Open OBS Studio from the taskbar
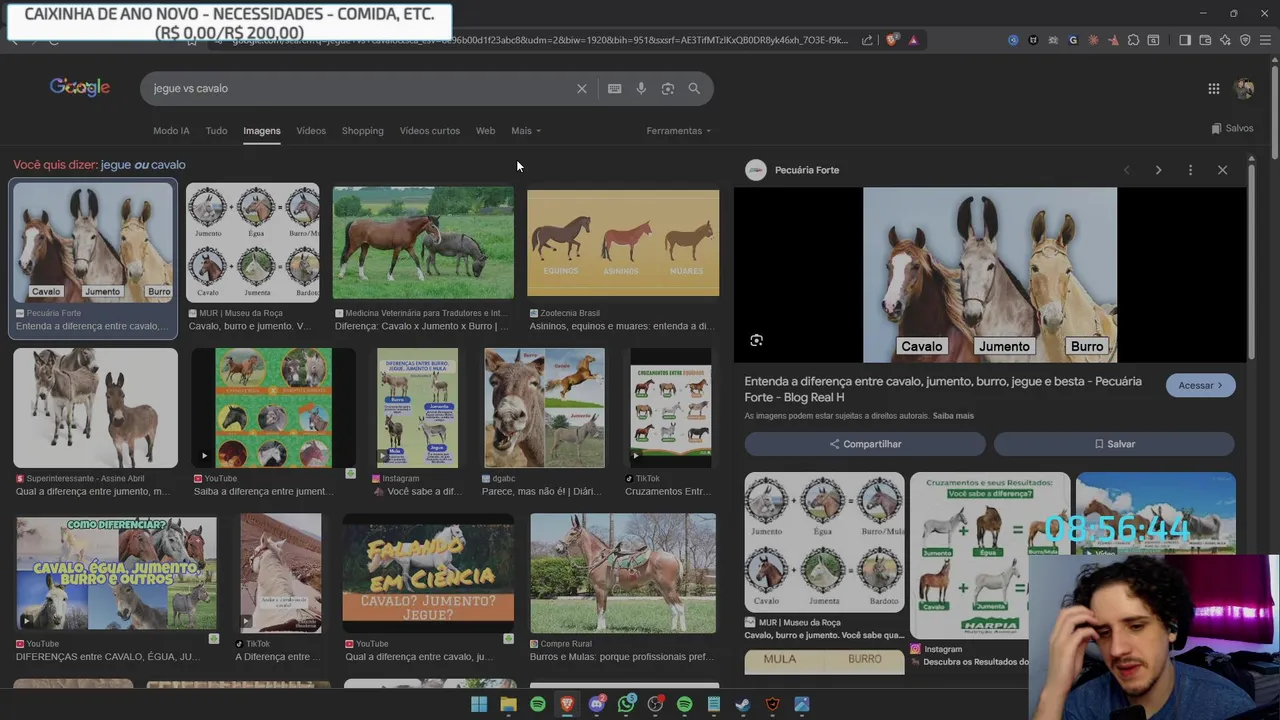Screen dimensions: 1280x720 pyautogui.click(x=655, y=704)
